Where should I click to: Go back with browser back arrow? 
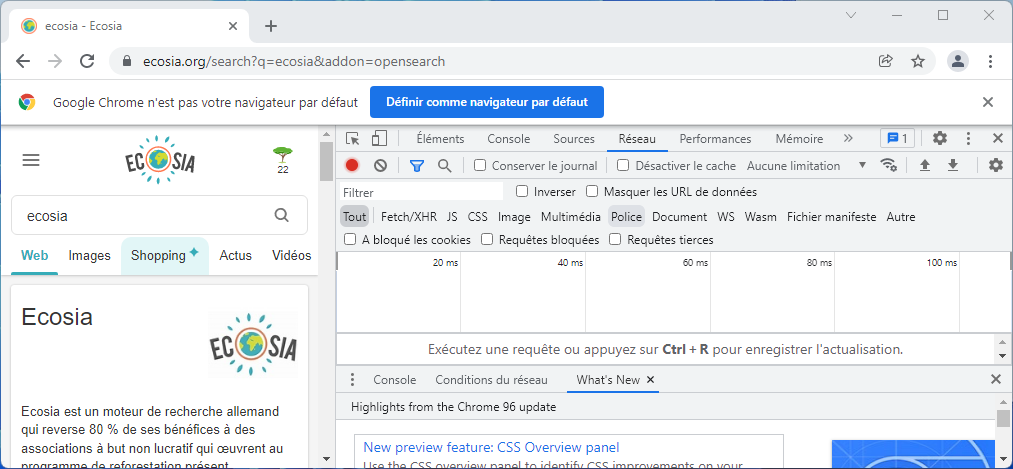coord(23,61)
